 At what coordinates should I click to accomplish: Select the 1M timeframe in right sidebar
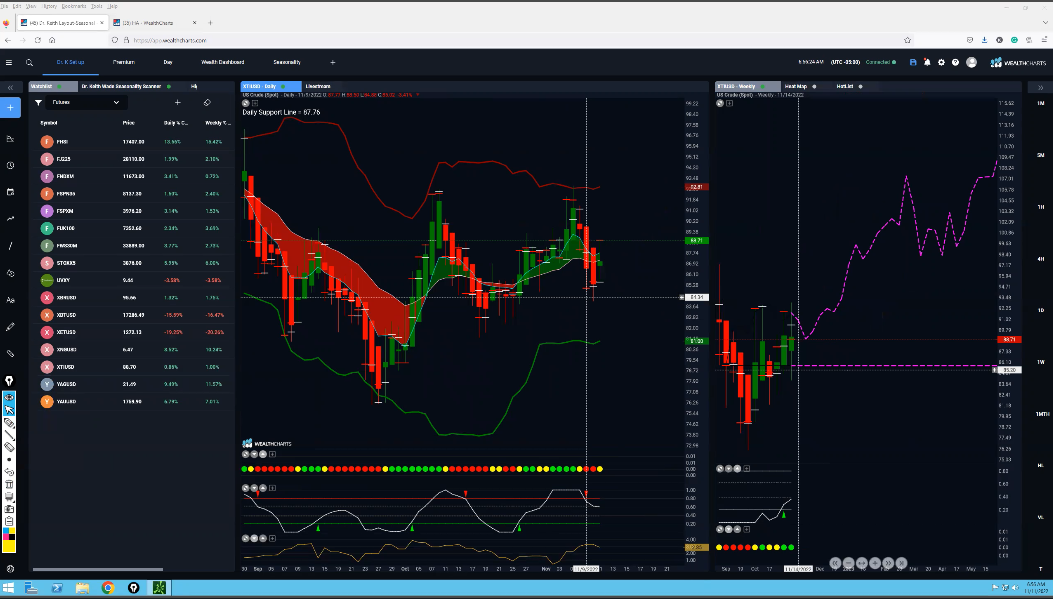coord(1040,103)
